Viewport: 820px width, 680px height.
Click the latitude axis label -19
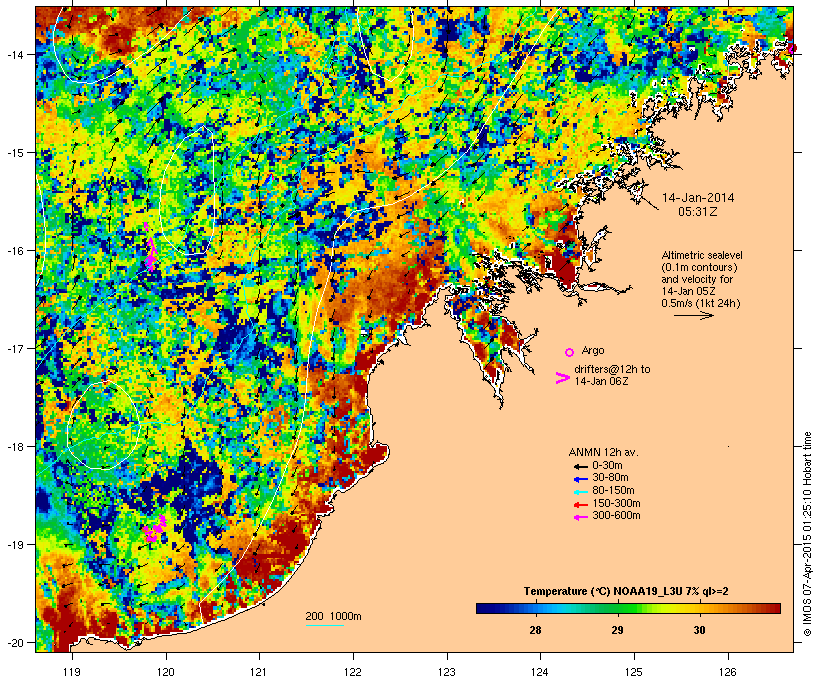click(15, 545)
